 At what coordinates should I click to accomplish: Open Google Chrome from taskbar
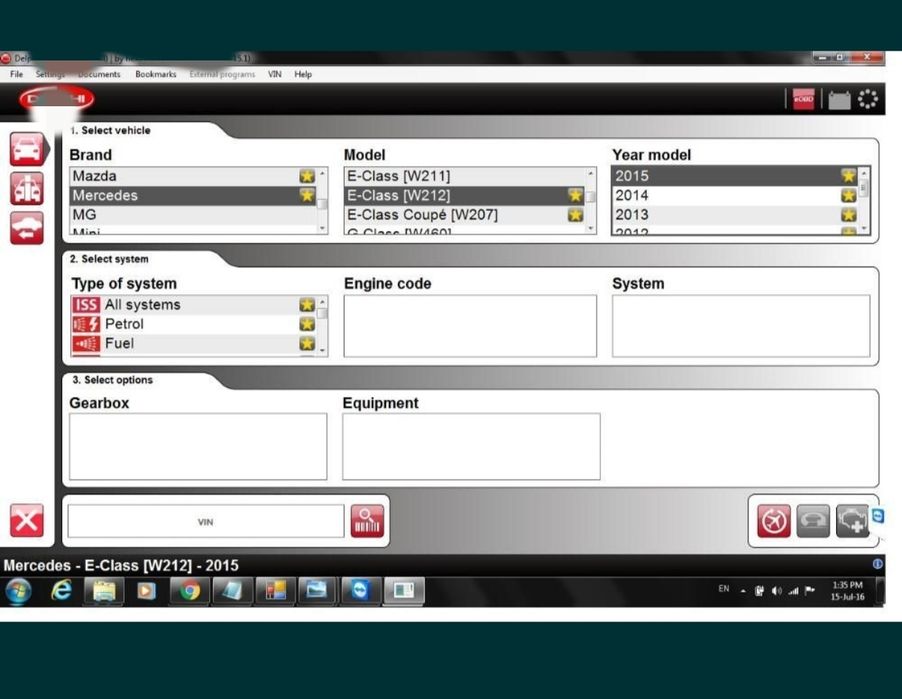click(x=189, y=591)
